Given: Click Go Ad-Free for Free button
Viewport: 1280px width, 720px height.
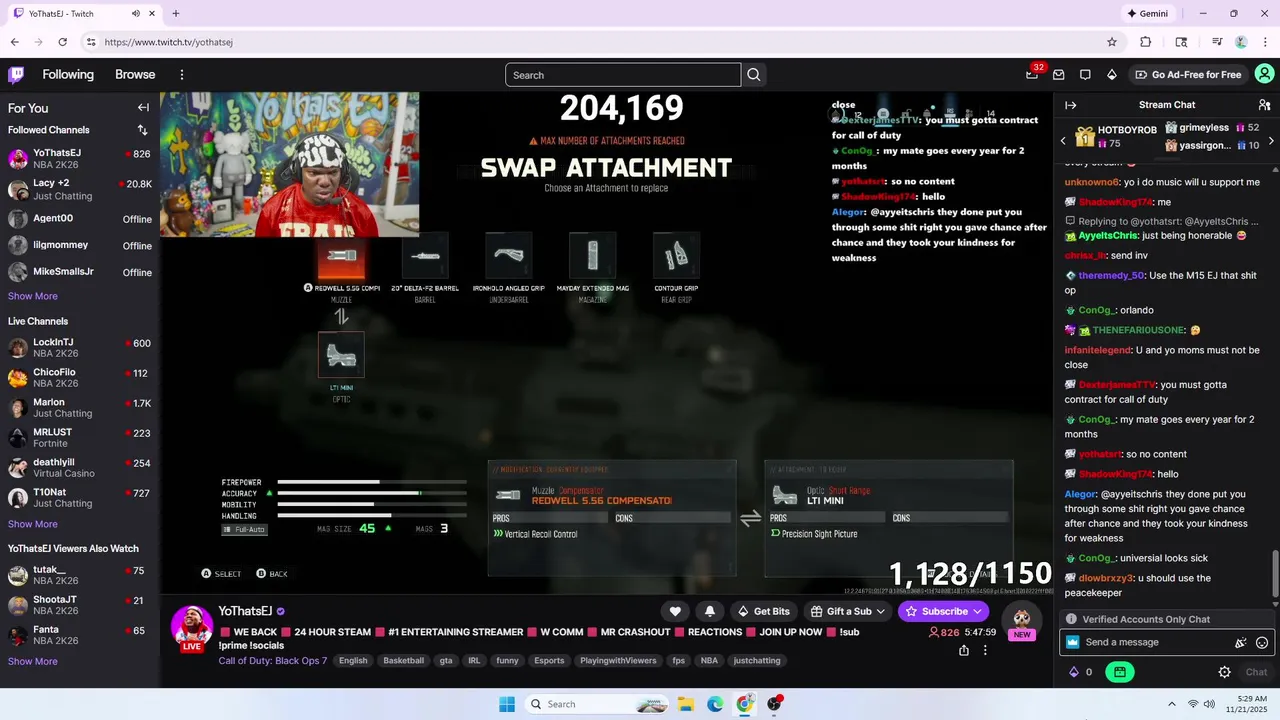Looking at the screenshot, I should tap(1188, 75).
